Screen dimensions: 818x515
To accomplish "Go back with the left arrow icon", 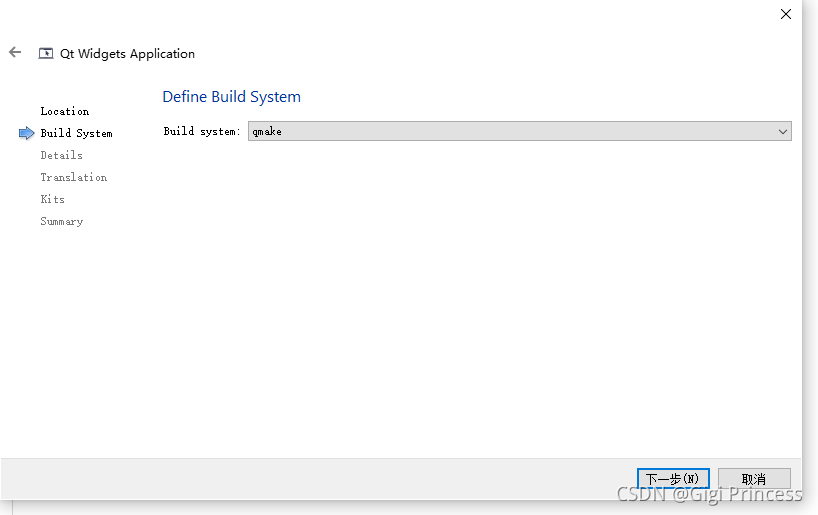I will [15, 52].
